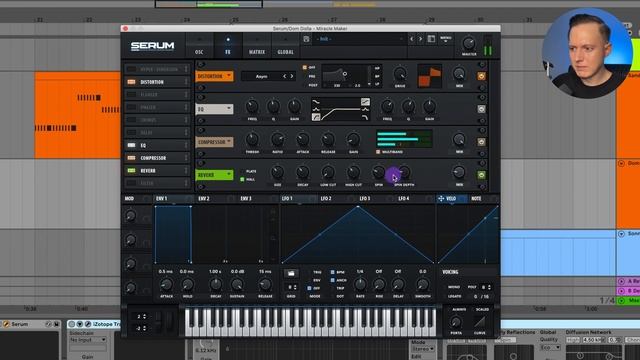Select Filter row in FX list
Viewport: 640px width, 360px height.
157,183
